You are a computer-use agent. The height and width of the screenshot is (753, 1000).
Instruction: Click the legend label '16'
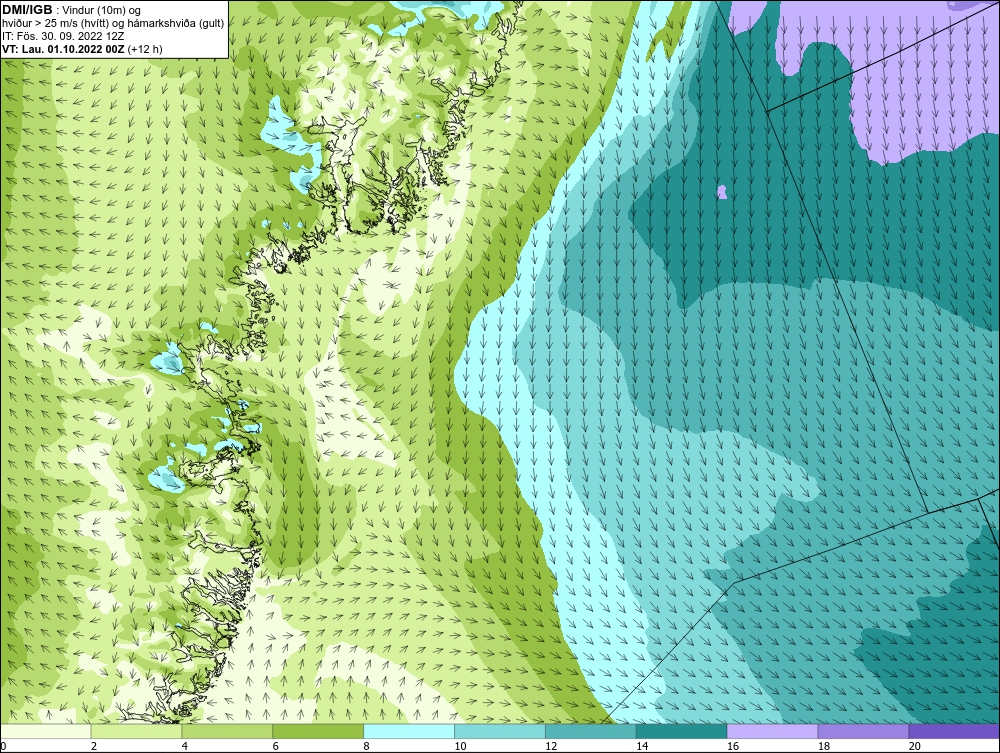733,746
